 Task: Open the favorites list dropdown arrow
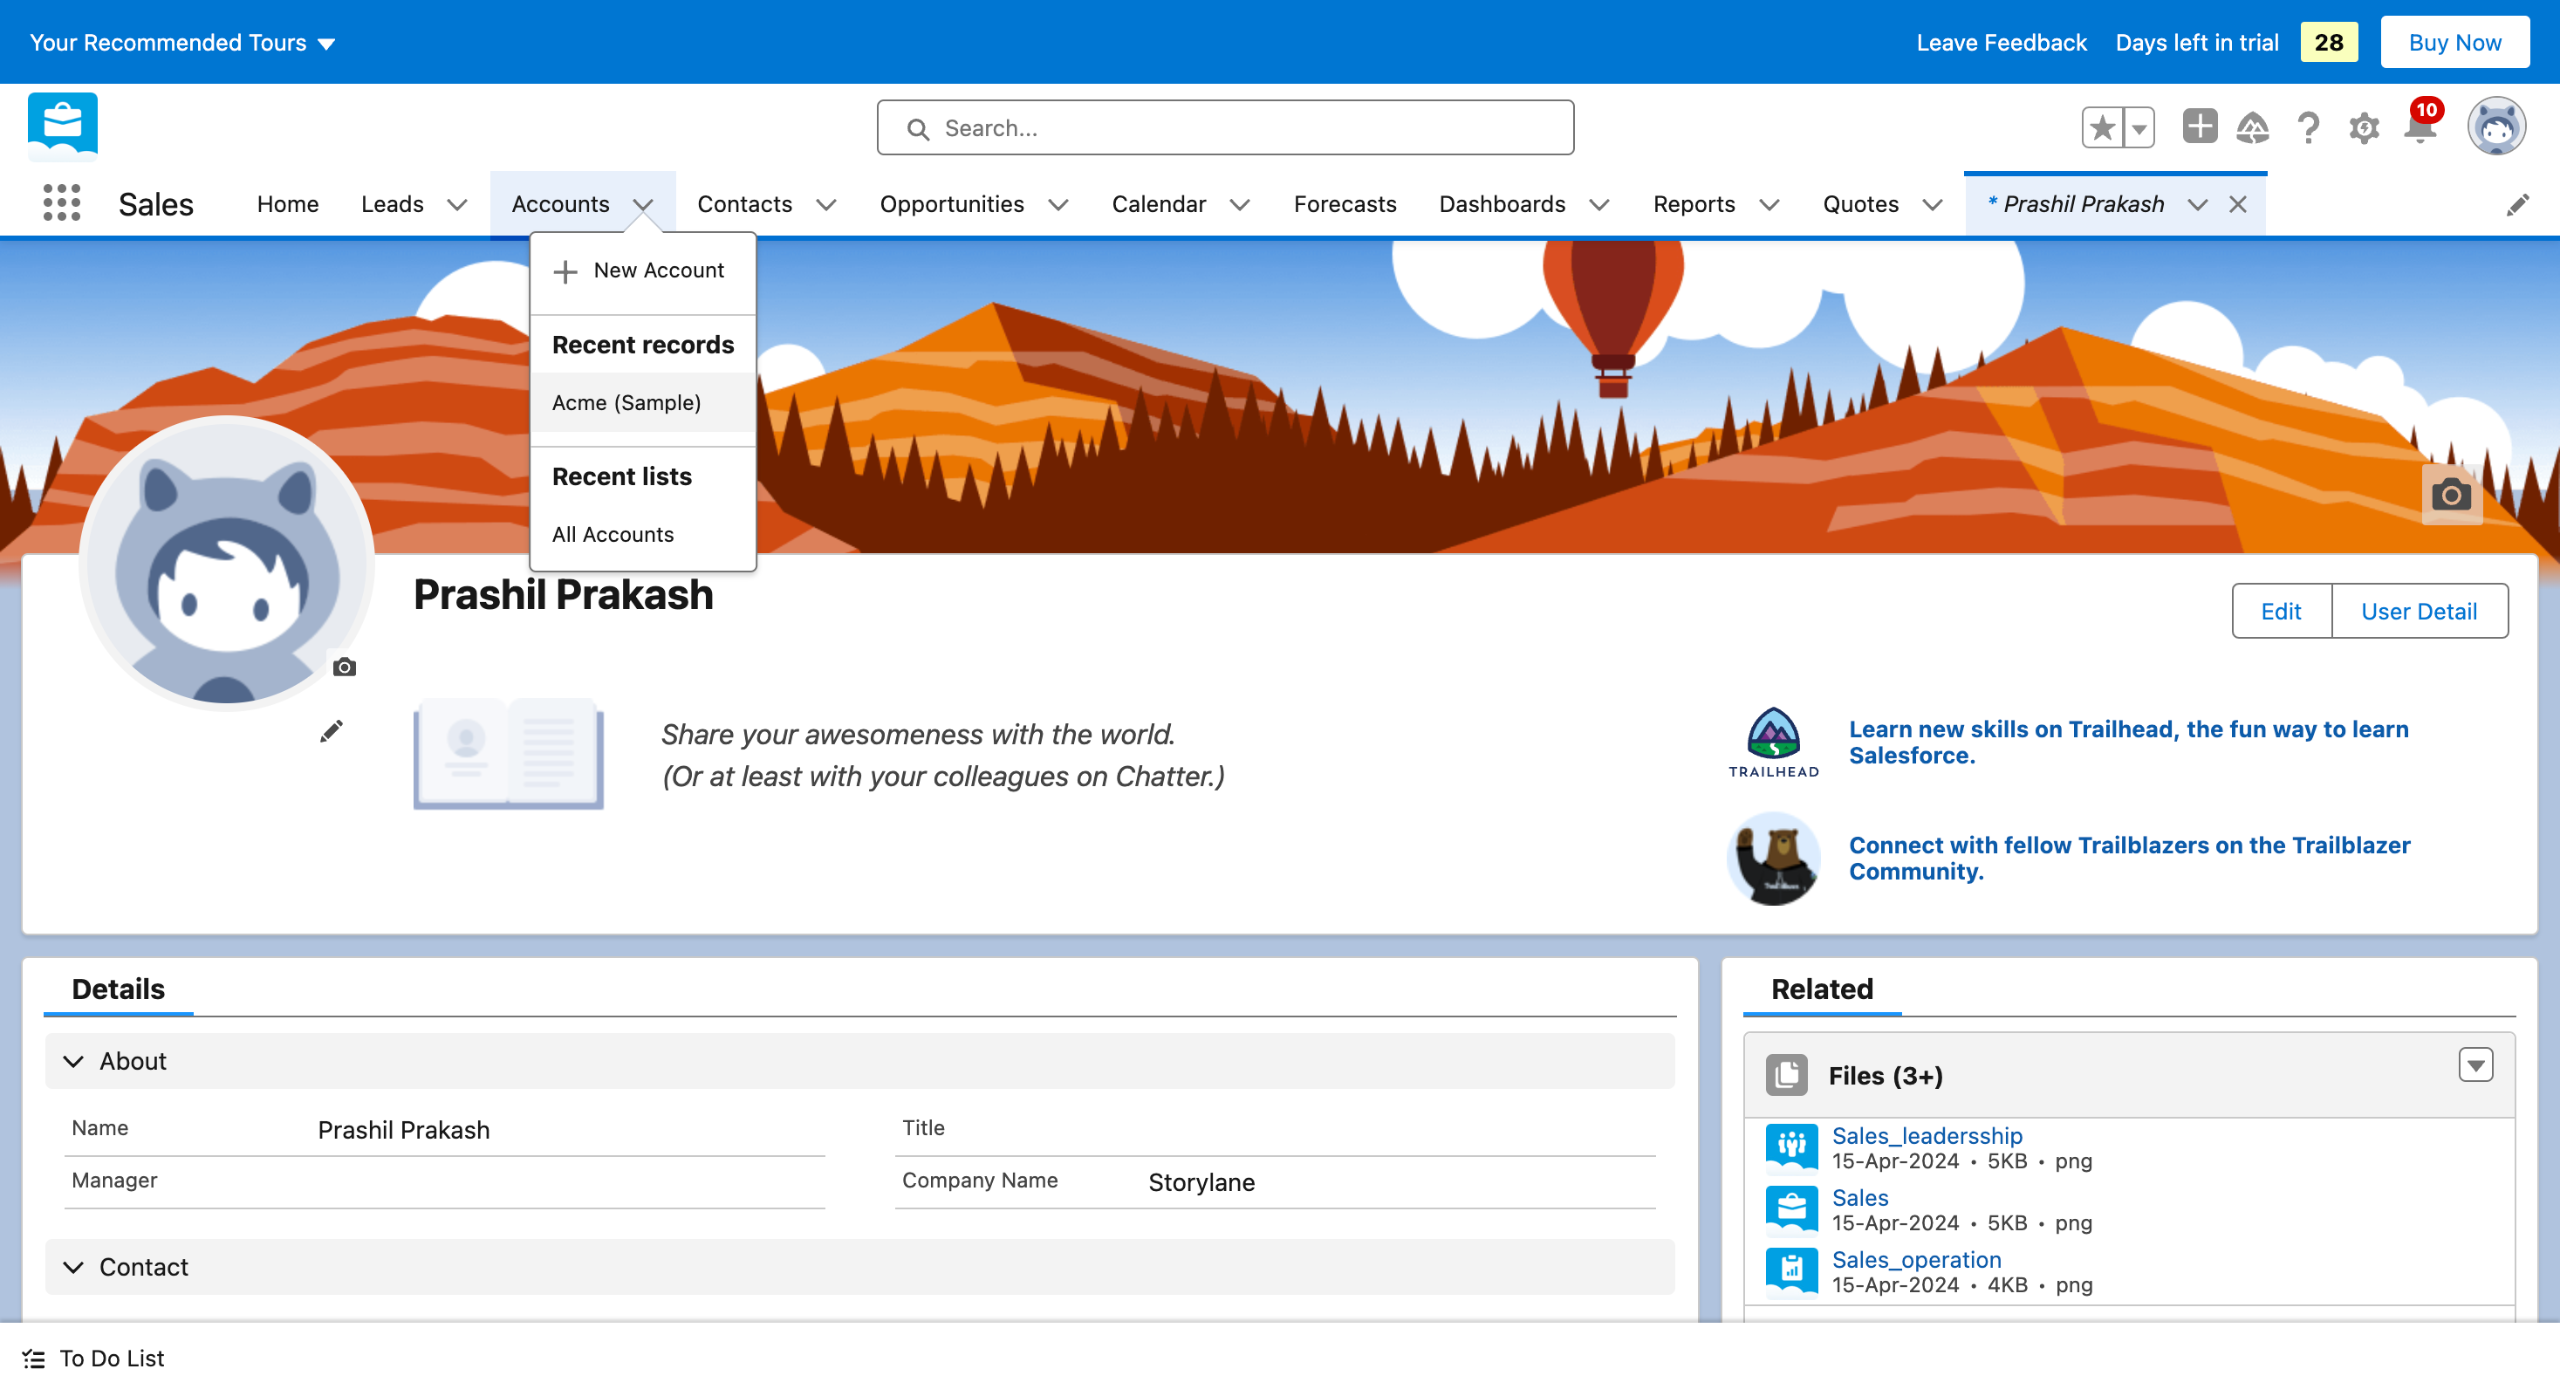coord(2139,127)
